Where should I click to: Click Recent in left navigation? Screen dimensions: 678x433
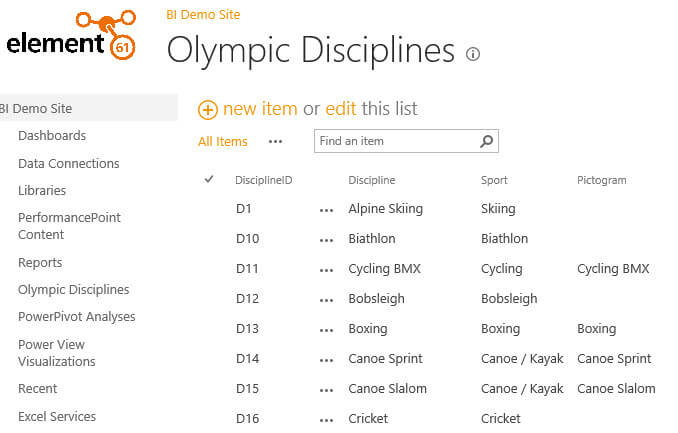tap(38, 388)
